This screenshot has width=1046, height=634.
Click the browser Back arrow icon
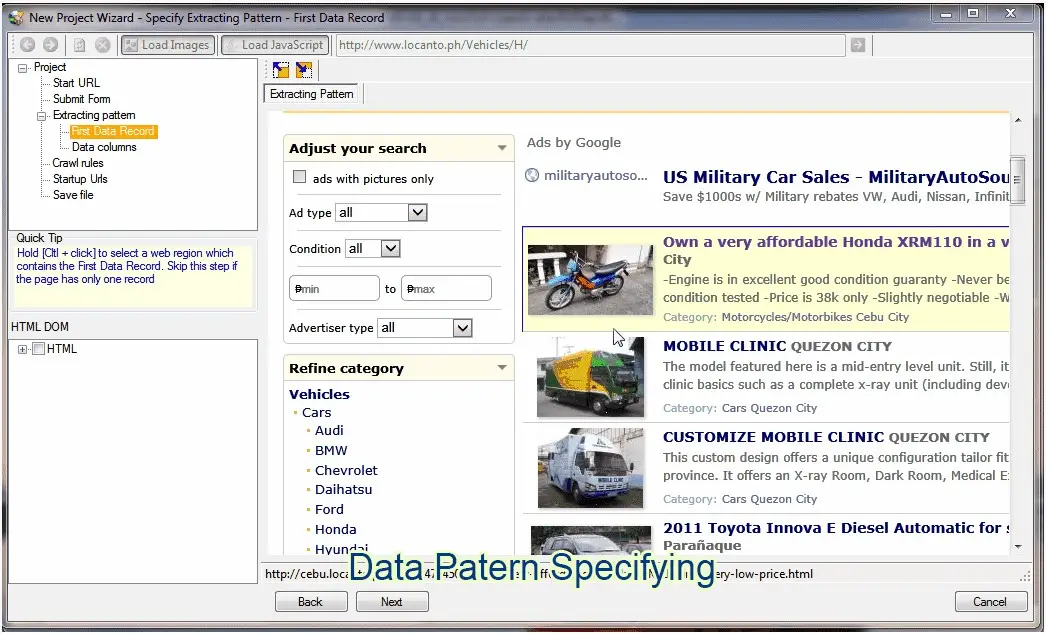[27, 45]
